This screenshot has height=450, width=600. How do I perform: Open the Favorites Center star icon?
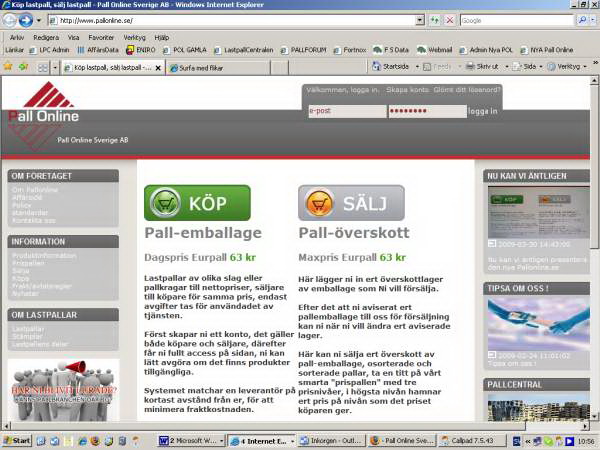pyautogui.click(x=8, y=67)
